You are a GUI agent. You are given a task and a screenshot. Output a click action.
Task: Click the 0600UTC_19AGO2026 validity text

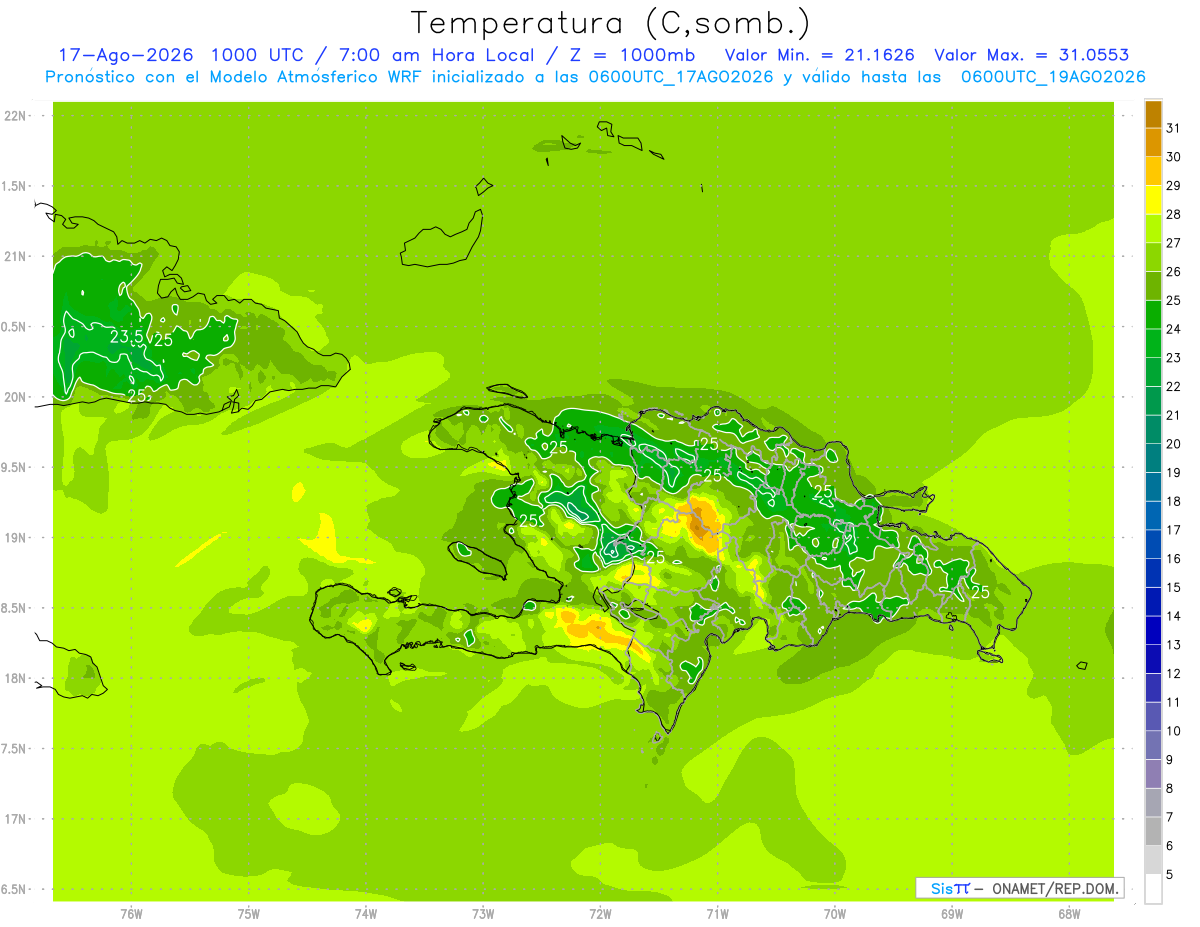point(1053,77)
